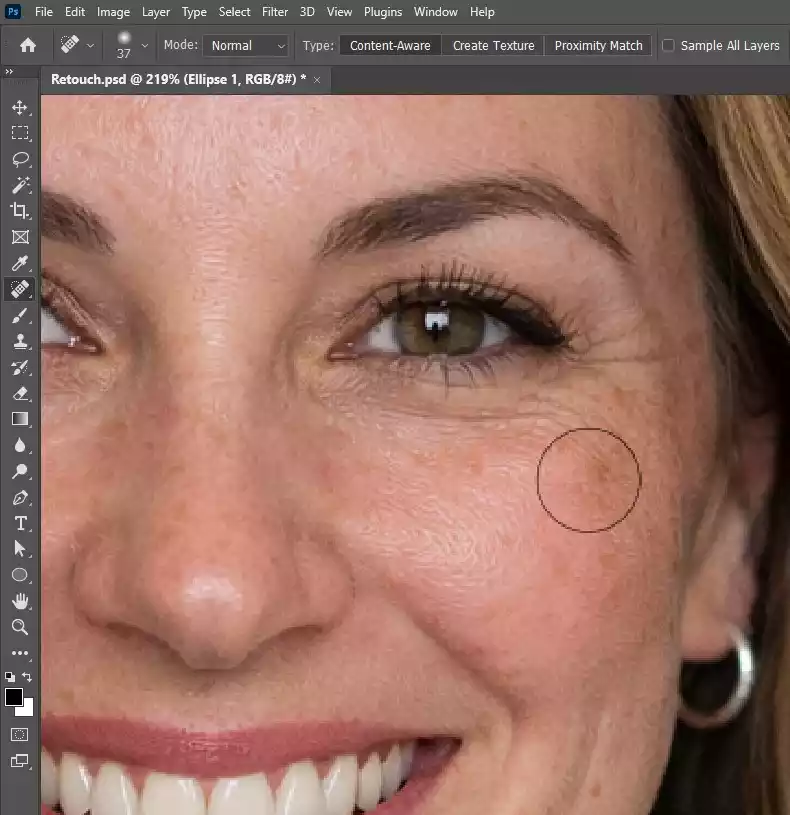The image size is (790, 815).
Task: Switch to the Retouch.psd document tab
Action: (178, 79)
